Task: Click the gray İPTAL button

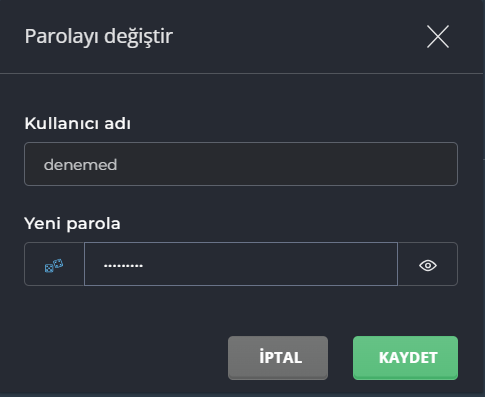Action: pos(278,358)
